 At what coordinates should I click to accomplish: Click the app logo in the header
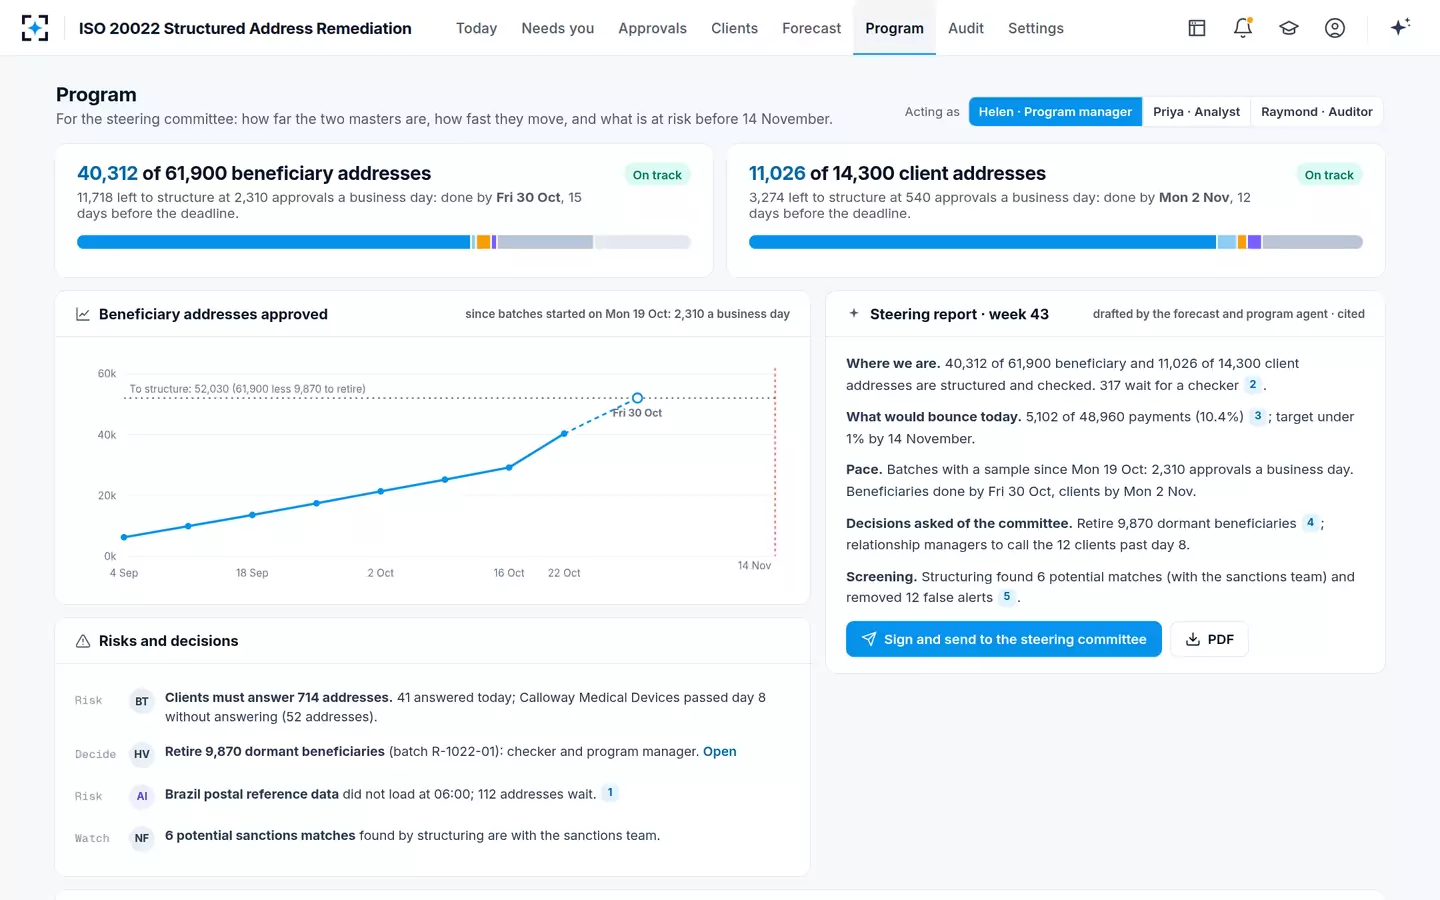pyautogui.click(x=35, y=28)
